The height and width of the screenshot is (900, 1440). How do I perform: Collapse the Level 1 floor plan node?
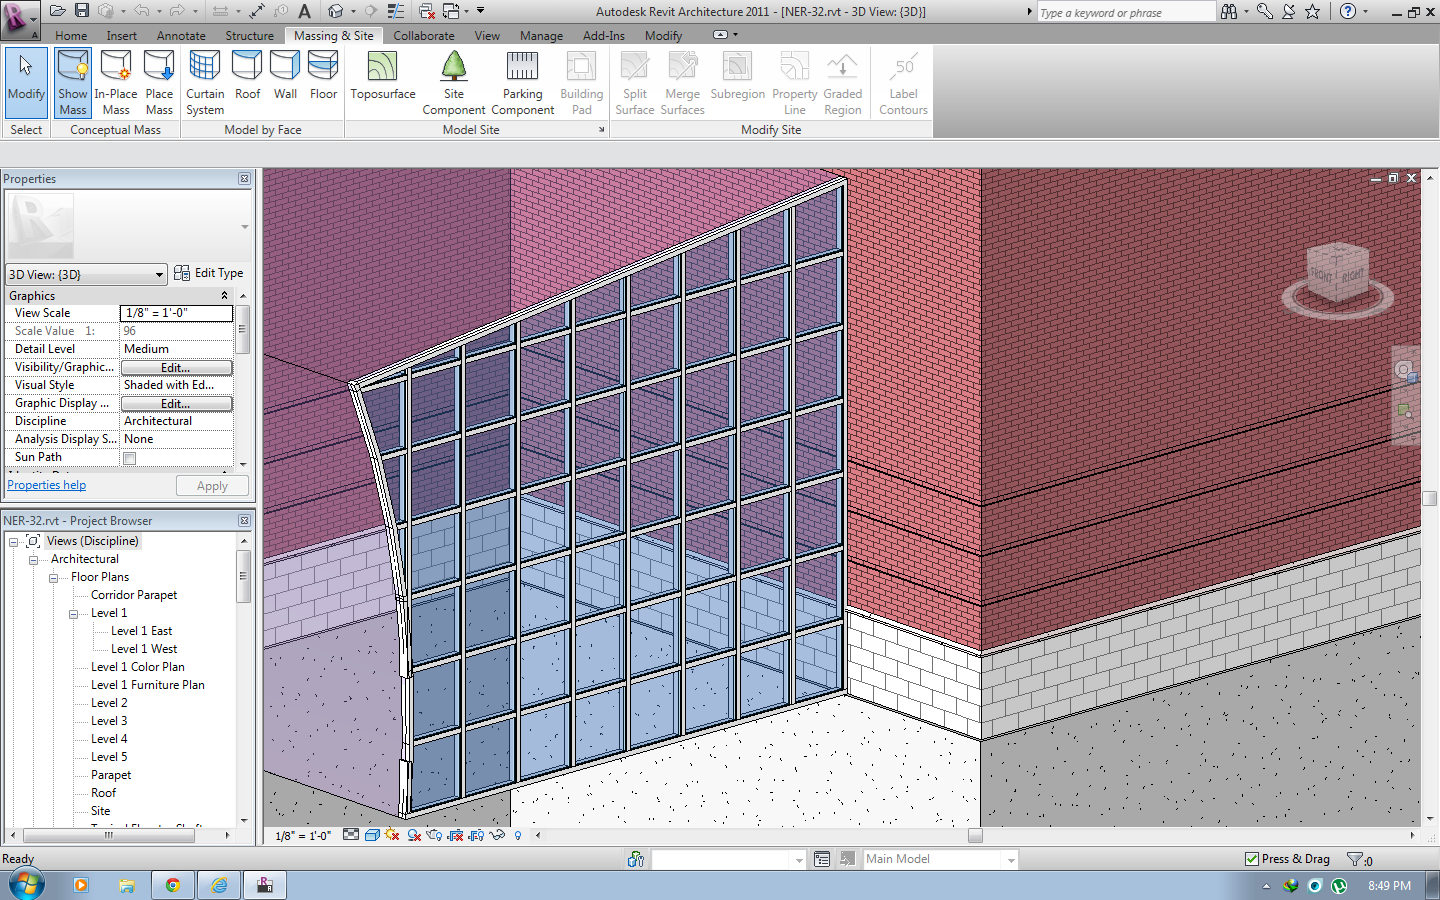[72, 612]
